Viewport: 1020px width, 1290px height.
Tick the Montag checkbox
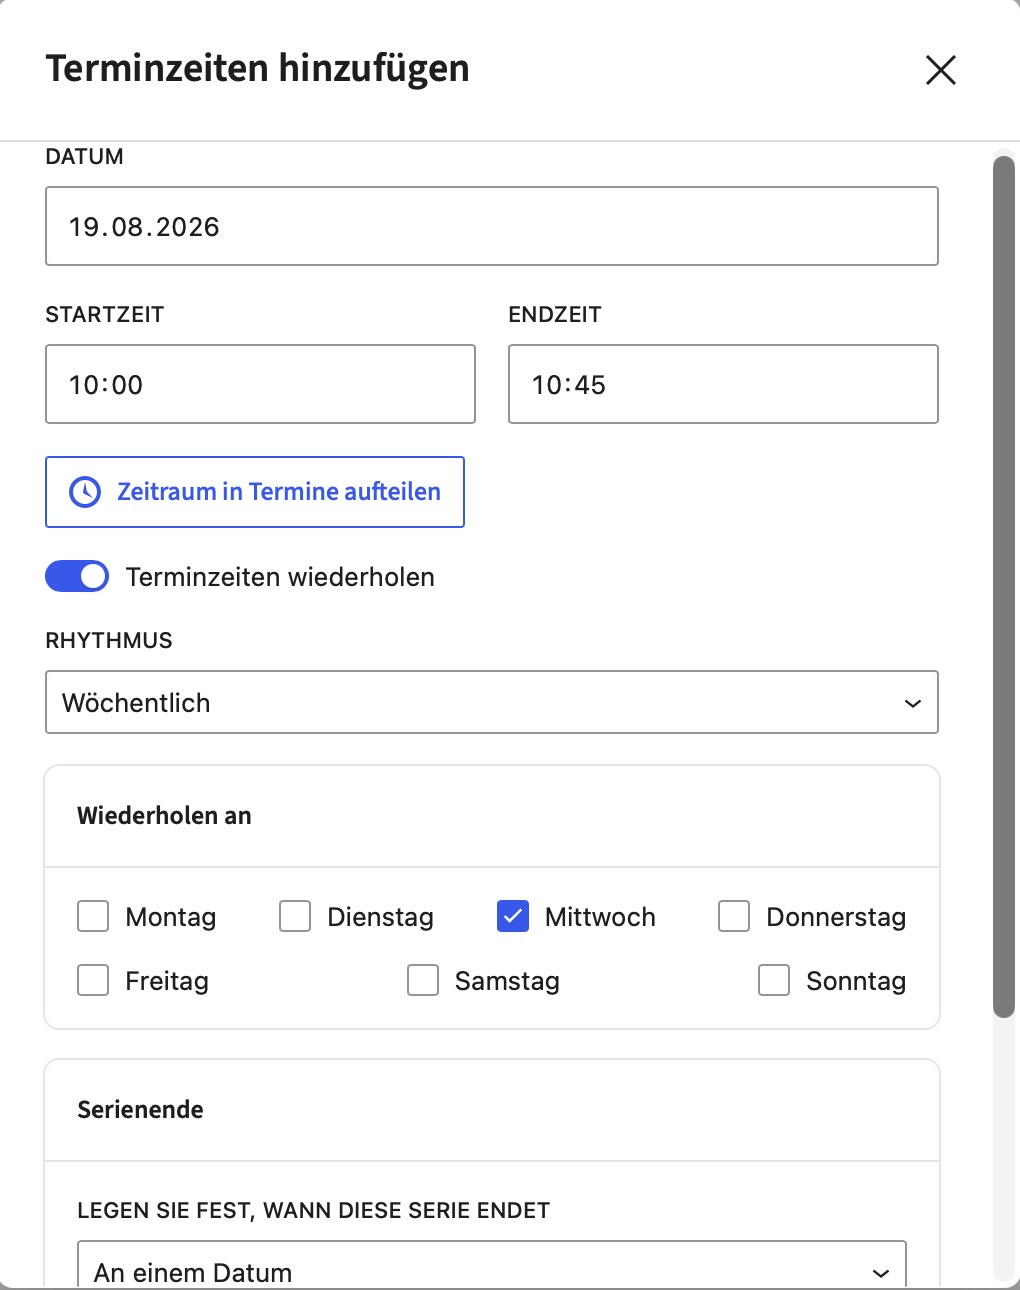pos(93,916)
